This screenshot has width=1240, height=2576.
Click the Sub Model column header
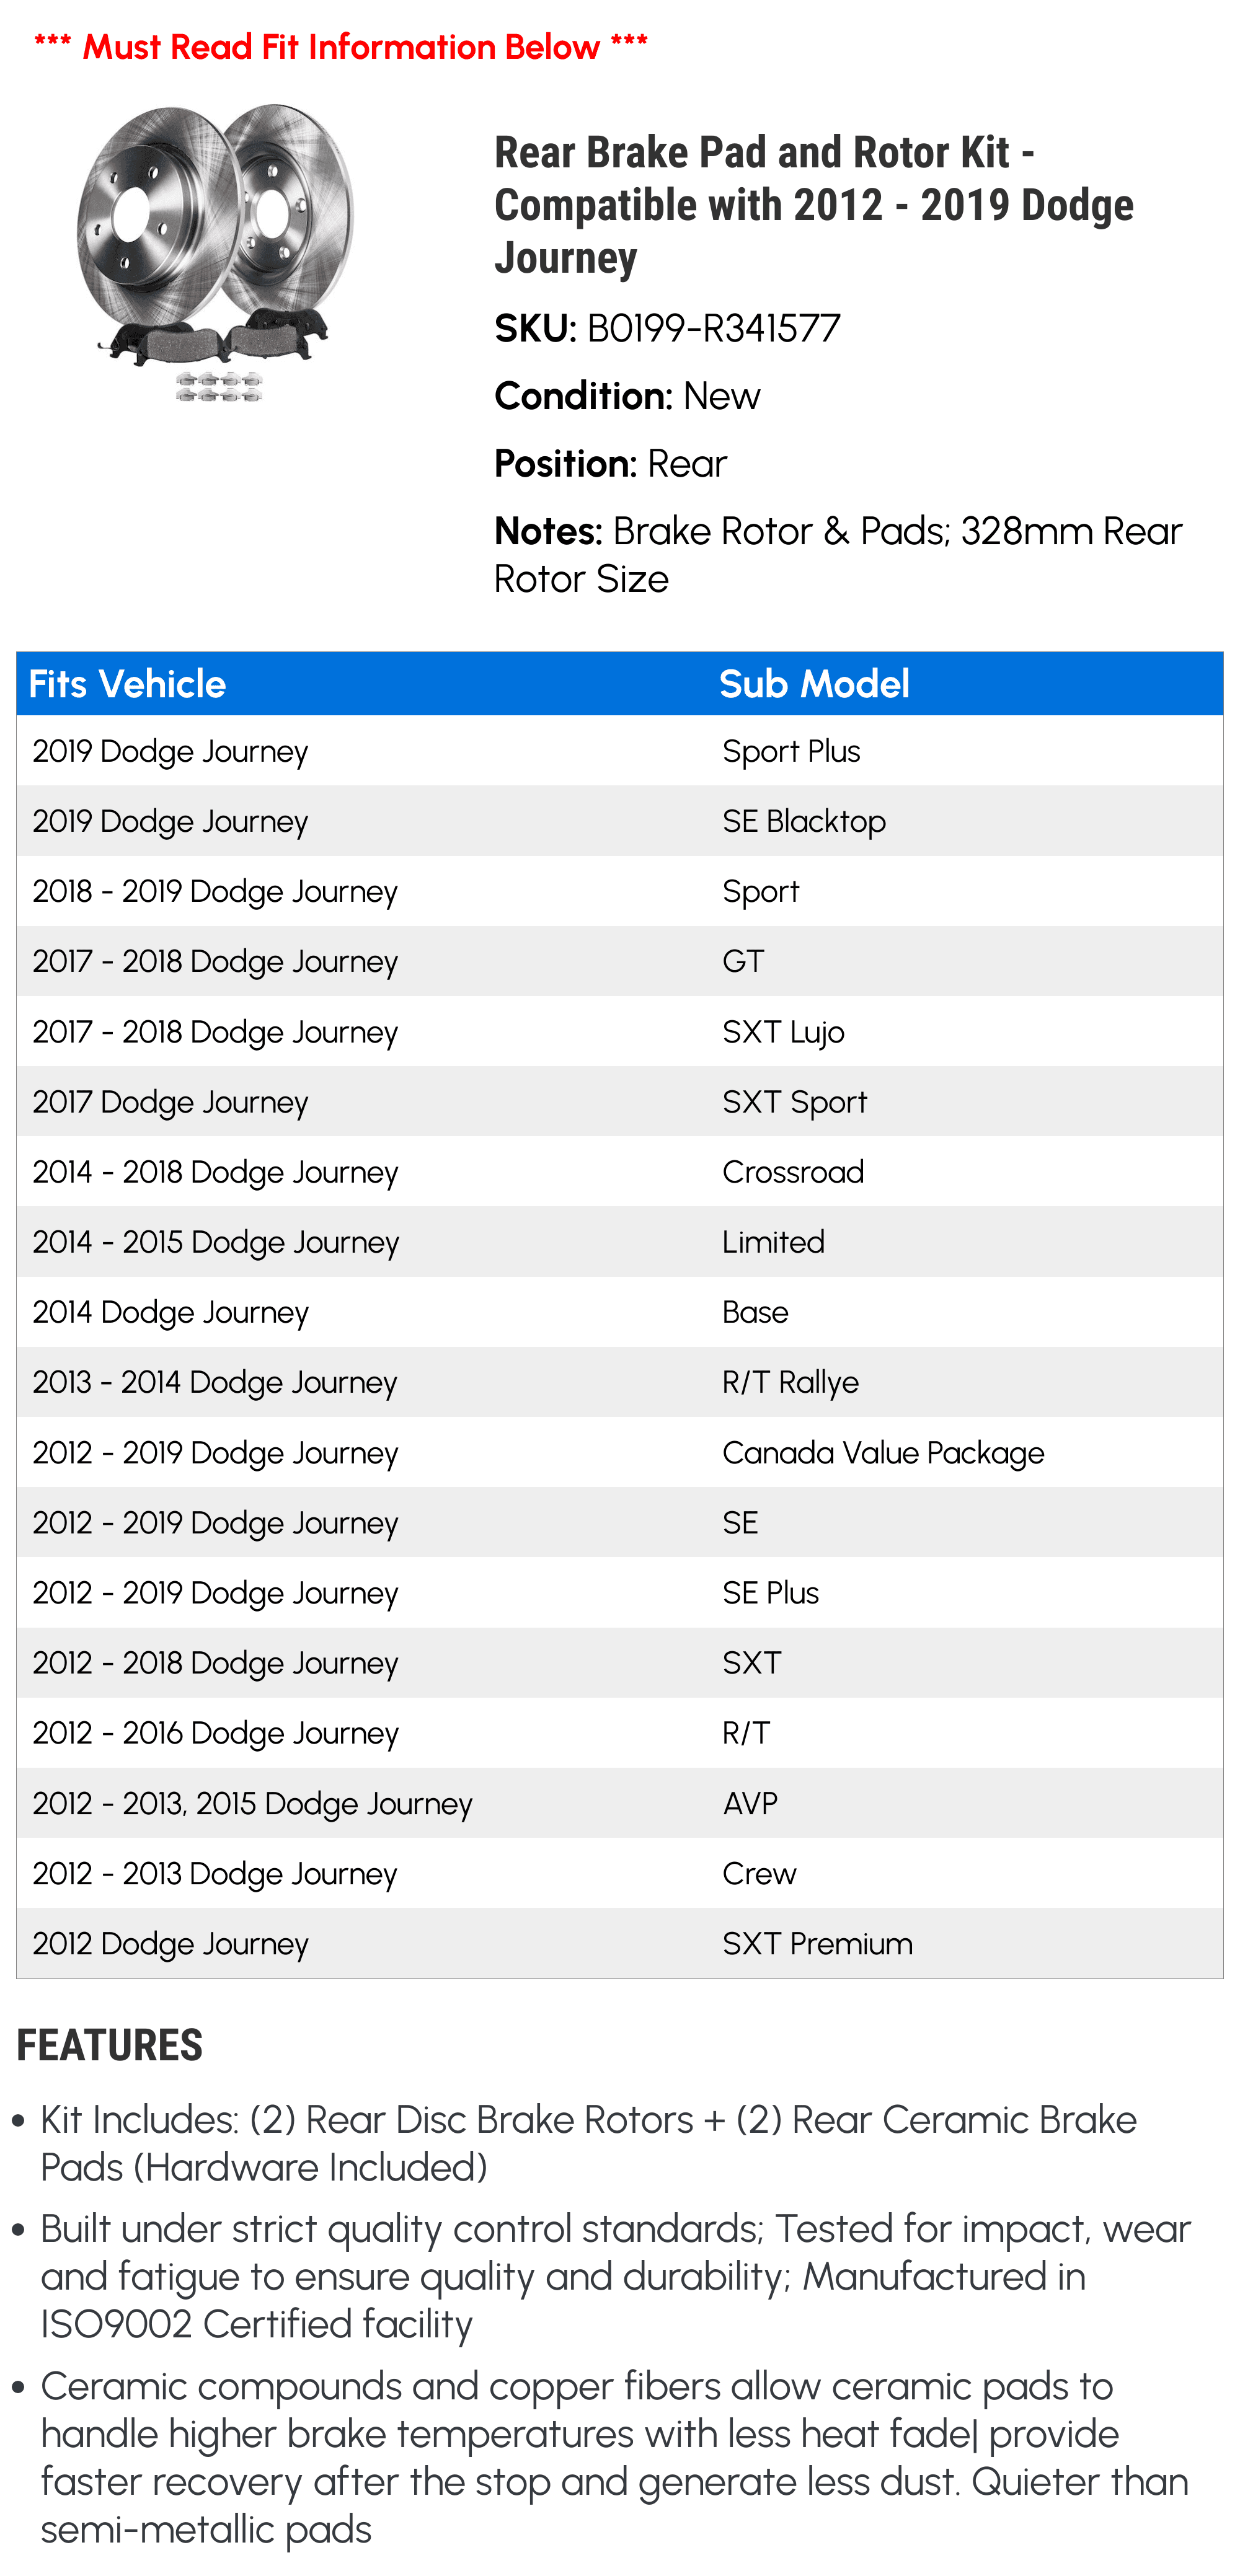pyautogui.click(x=814, y=684)
